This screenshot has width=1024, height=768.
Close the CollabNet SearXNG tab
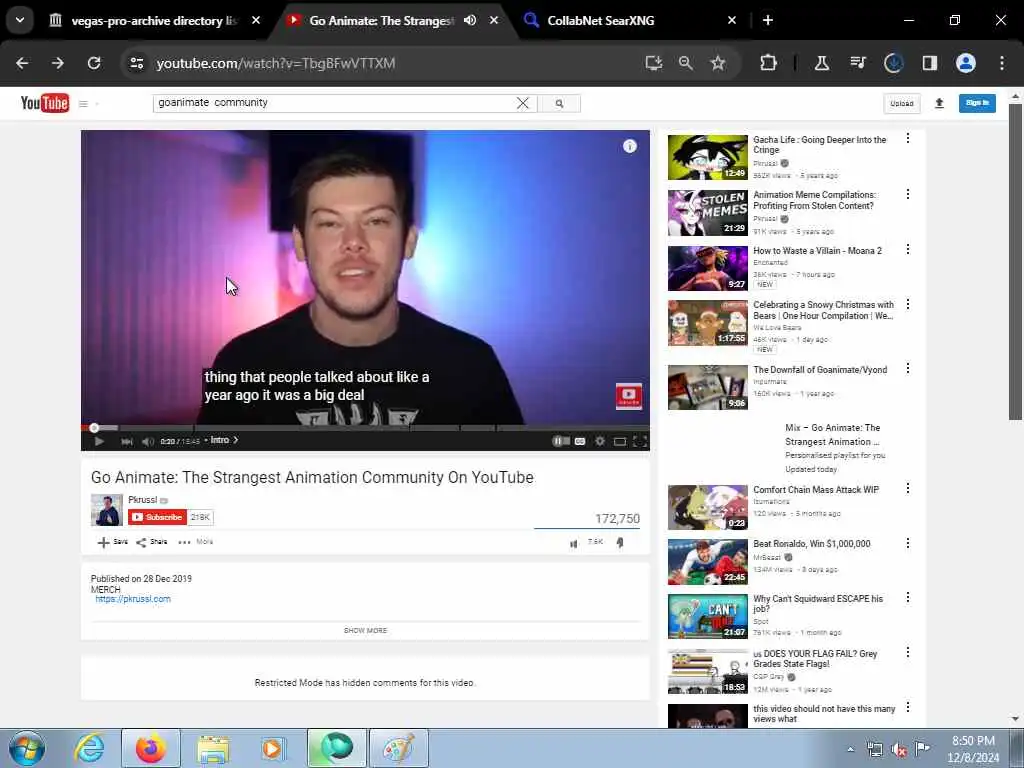coord(731,20)
